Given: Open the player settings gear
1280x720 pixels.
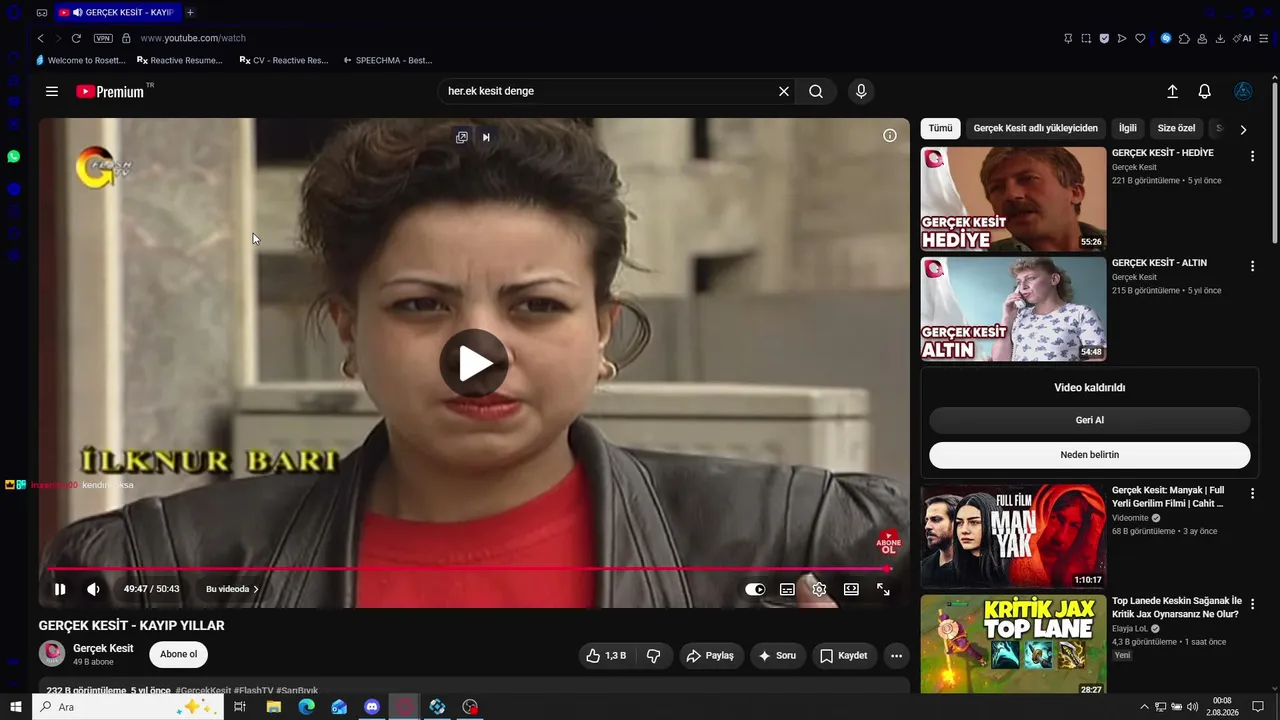Looking at the screenshot, I should pyautogui.click(x=819, y=589).
